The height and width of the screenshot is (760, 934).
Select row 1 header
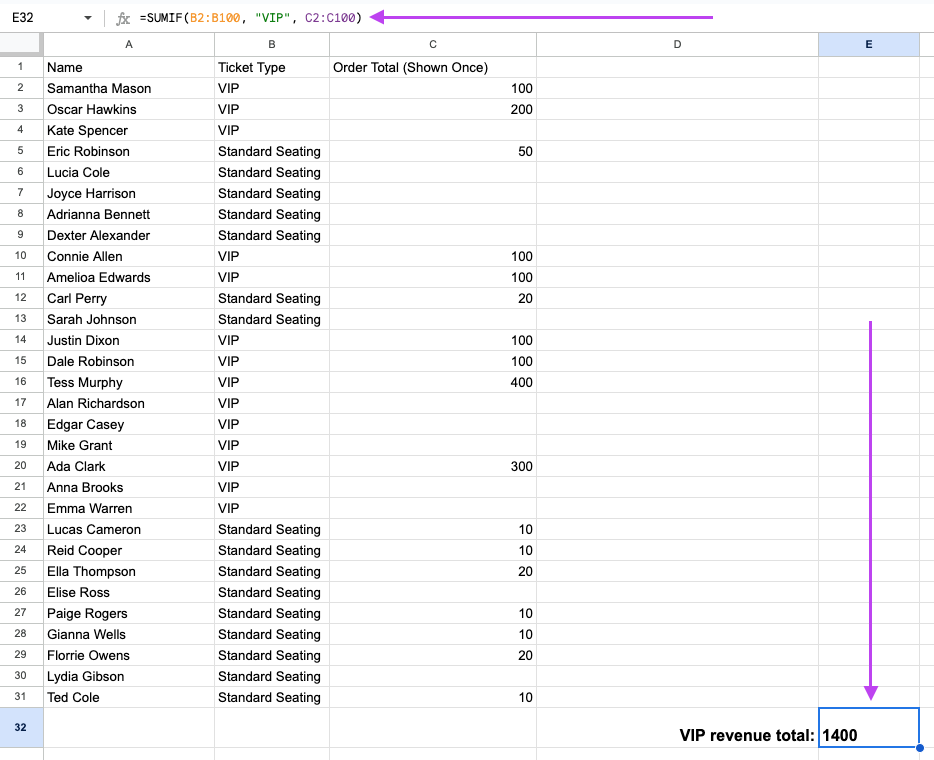pyautogui.click(x=21, y=67)
